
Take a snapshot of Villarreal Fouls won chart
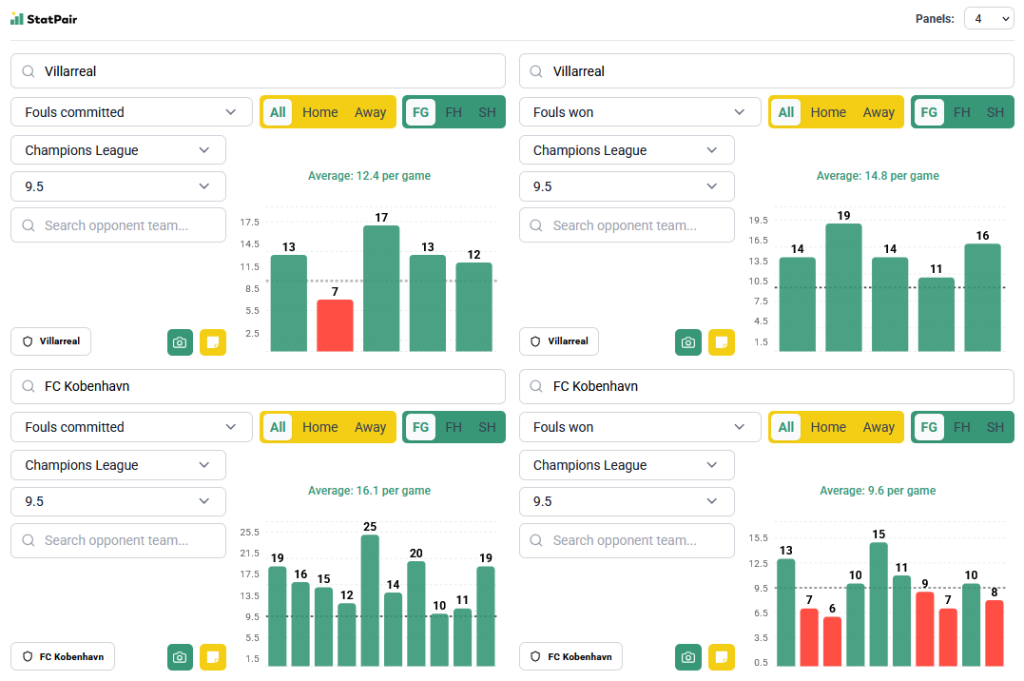688,342
